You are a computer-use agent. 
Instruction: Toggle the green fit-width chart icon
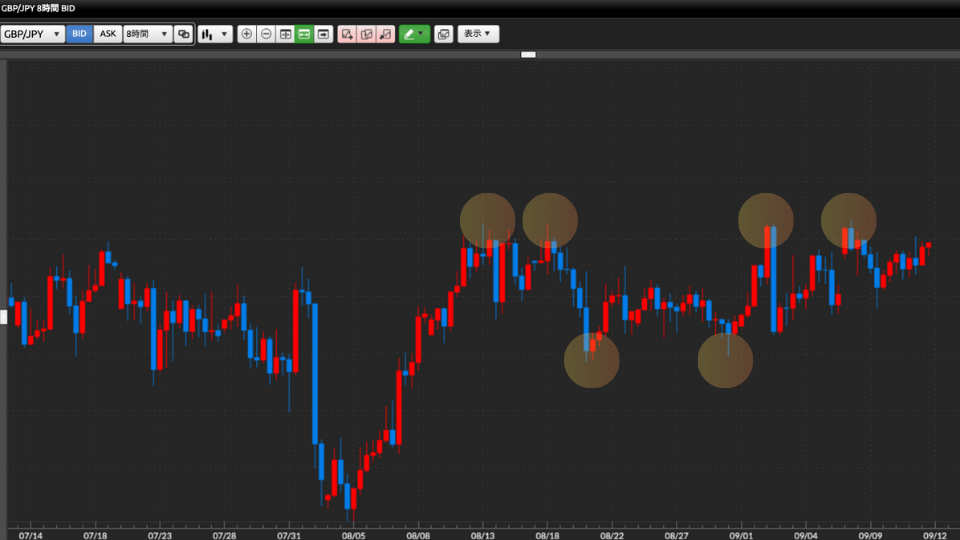(x=304, y=34)
